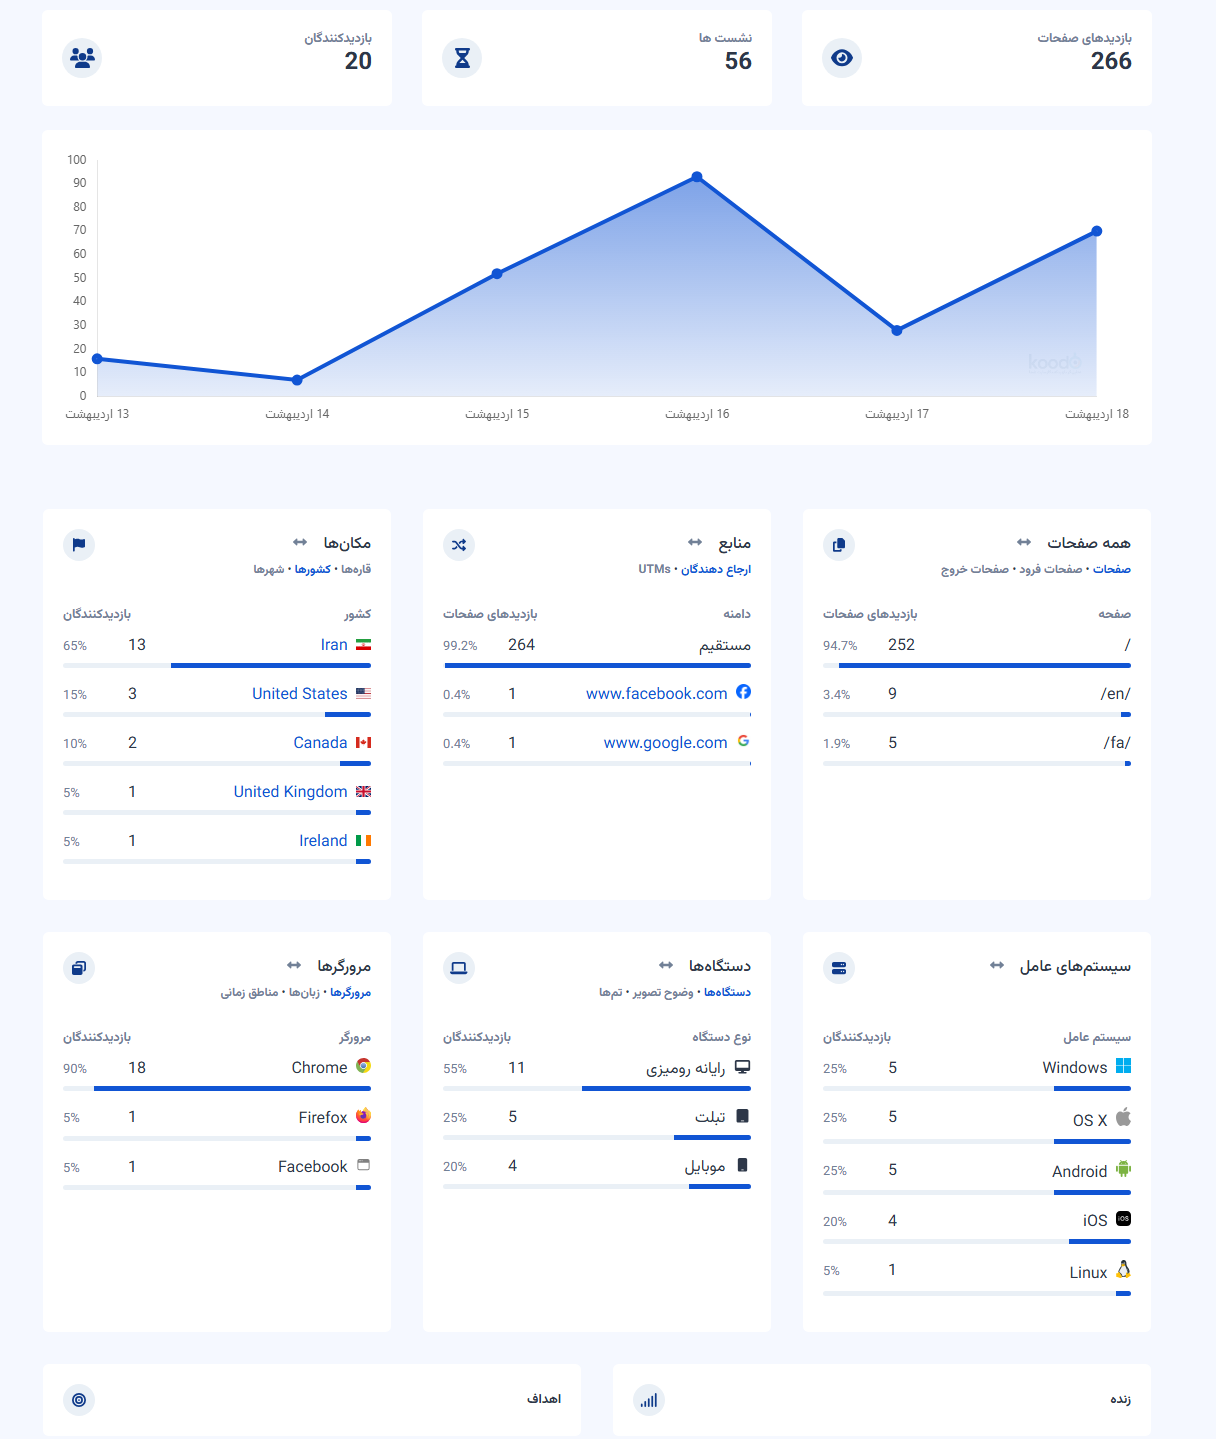Expand the locations panel (مکان‌ها) arrows
This screenshot has height=1439, width=1216.
point(300,542)
